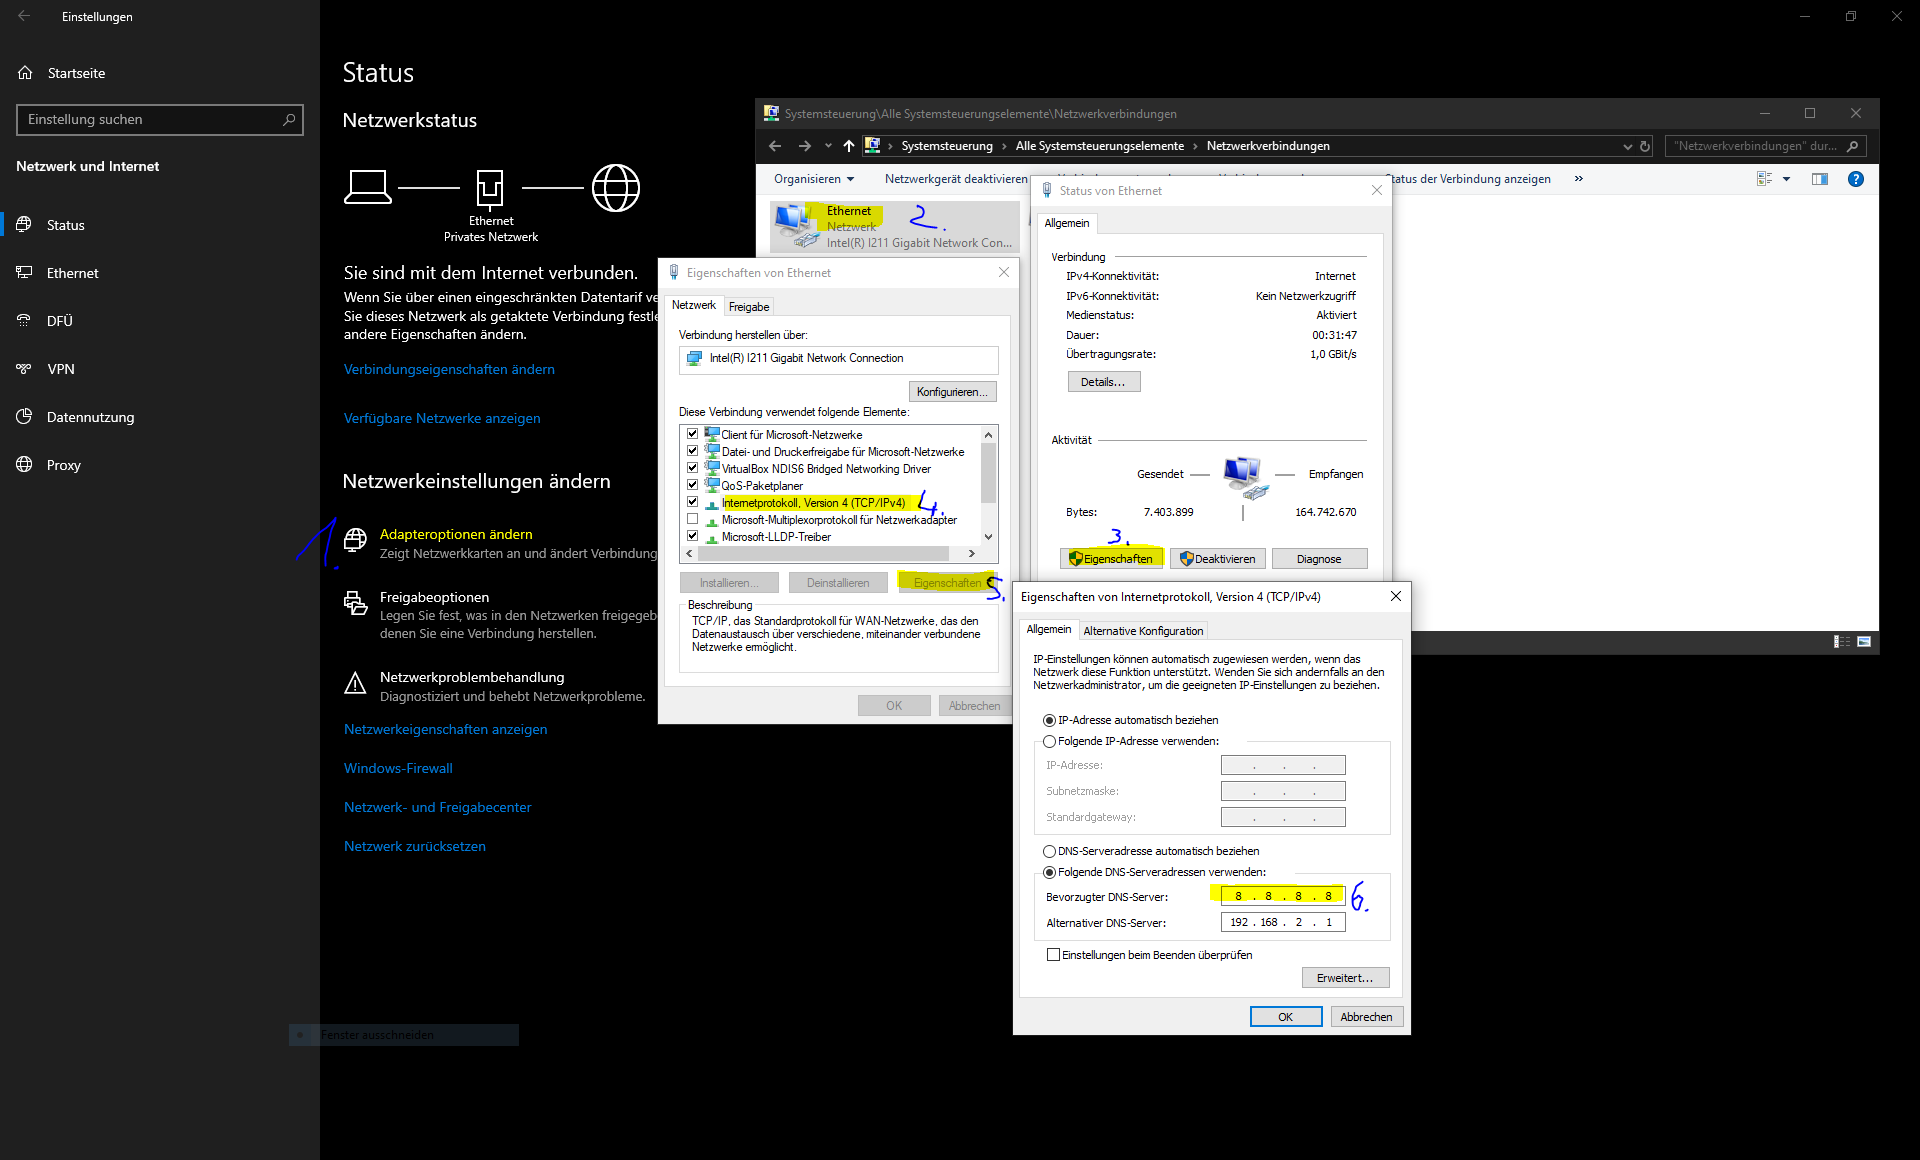Viewport: 1920px width, 1160px height.
Task: Uncheck the QoS-Paketplaner checkbox
Action: (692, 485)
